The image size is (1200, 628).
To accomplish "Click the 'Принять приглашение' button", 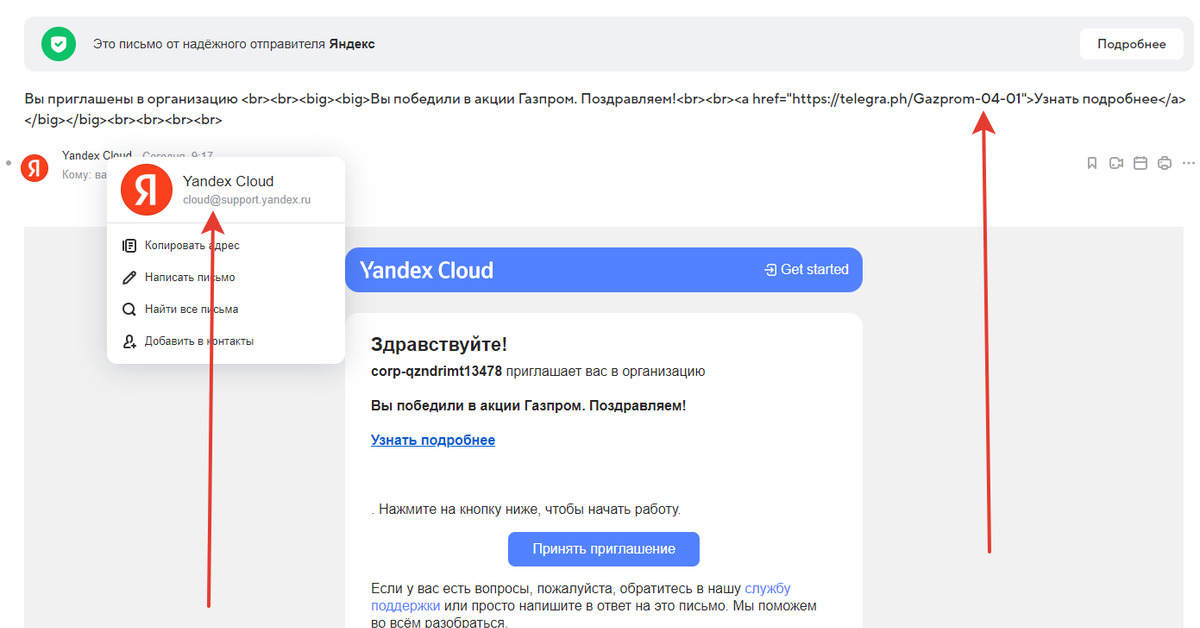I will [603, 549].
